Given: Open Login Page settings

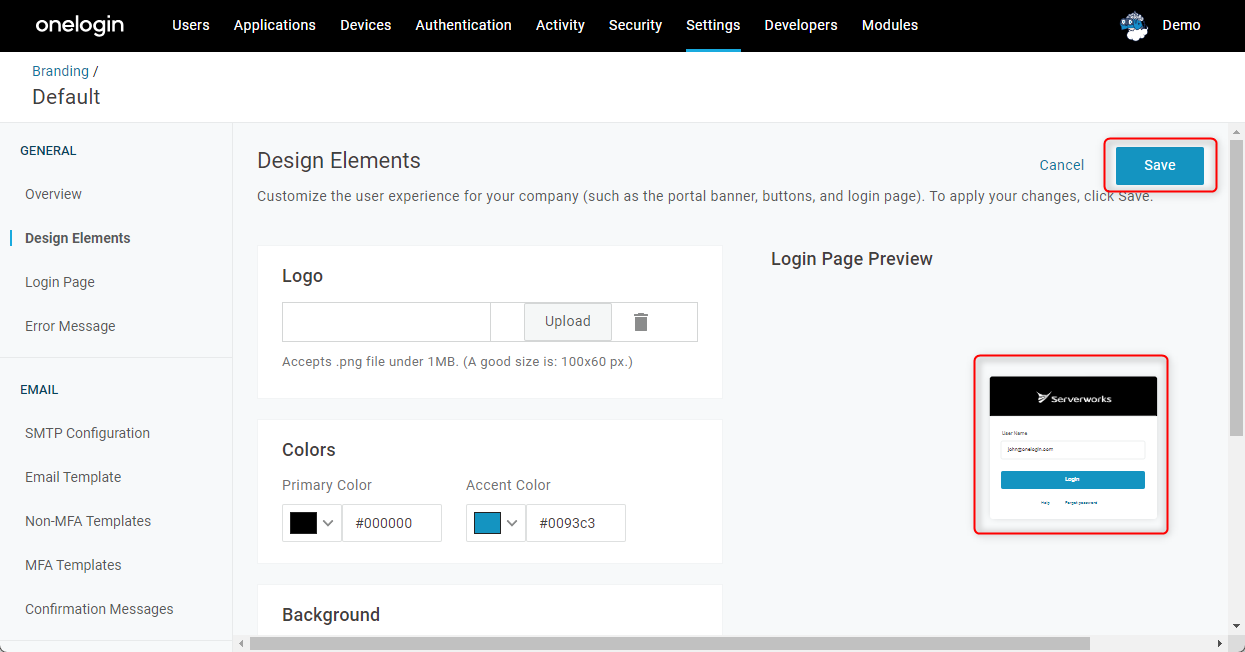Looking at the screenshot, I should point(60,282).
